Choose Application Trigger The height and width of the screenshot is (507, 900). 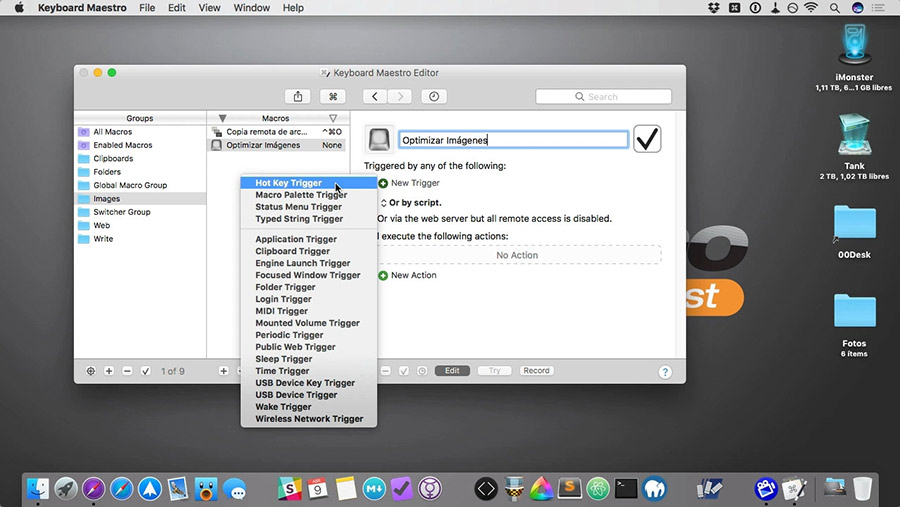(x=309, y=239)
